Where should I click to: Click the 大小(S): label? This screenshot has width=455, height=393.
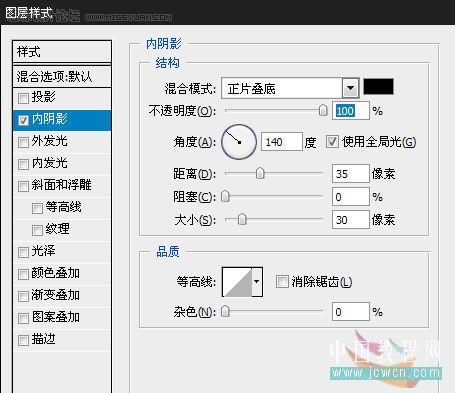point(195,220)
